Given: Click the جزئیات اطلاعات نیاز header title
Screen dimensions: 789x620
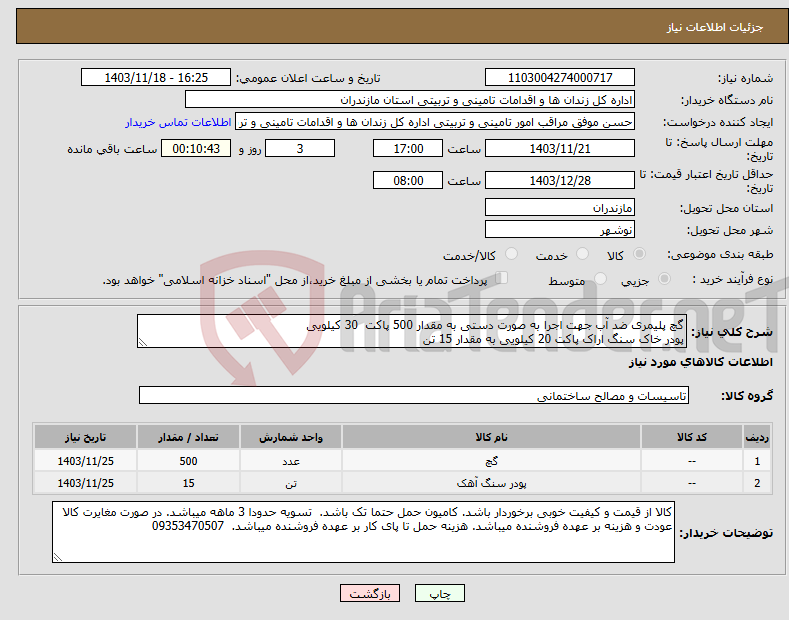Looking at the screenshot, I should [715, 27].
